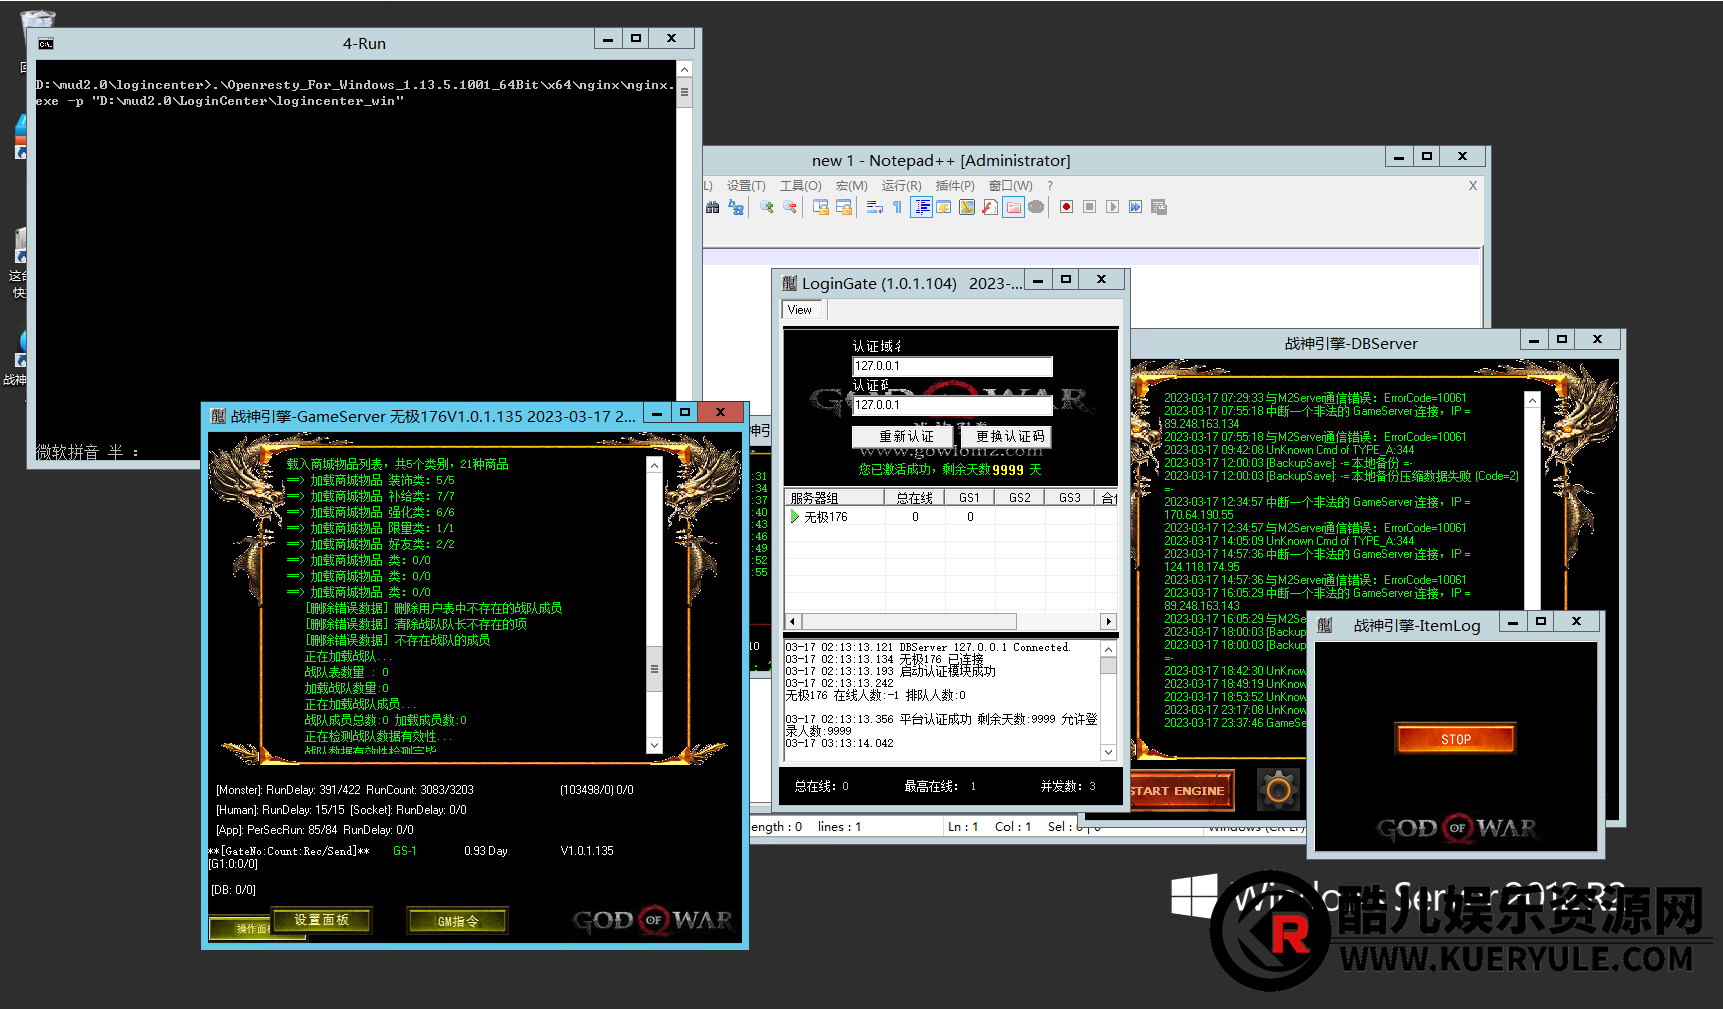Start macro recording with the red dot icon
Viewport: 1723px width, 1009px height.
(1066, 207)
